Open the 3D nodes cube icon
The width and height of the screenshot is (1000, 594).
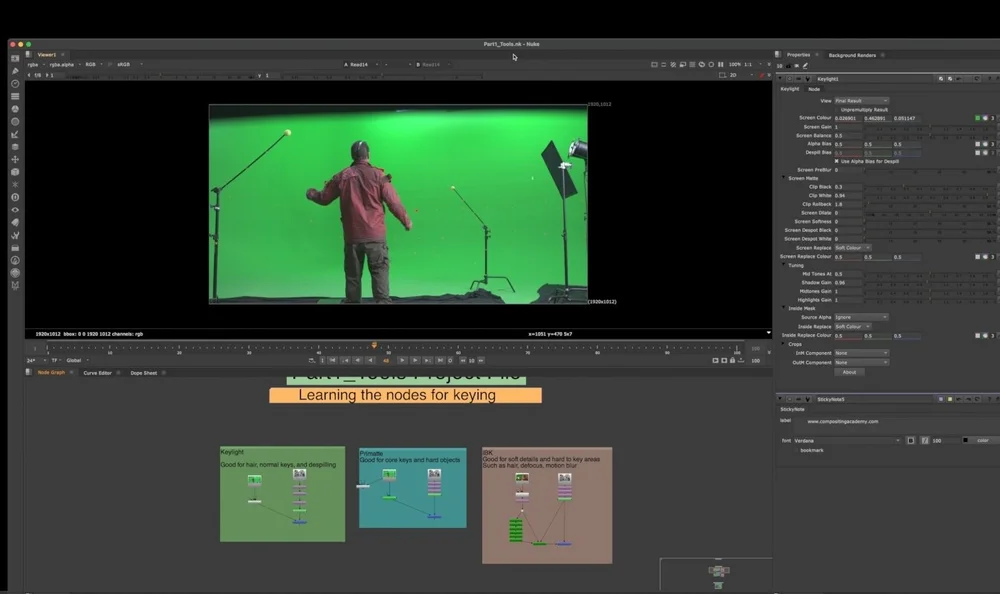click(x=15, y=172)
